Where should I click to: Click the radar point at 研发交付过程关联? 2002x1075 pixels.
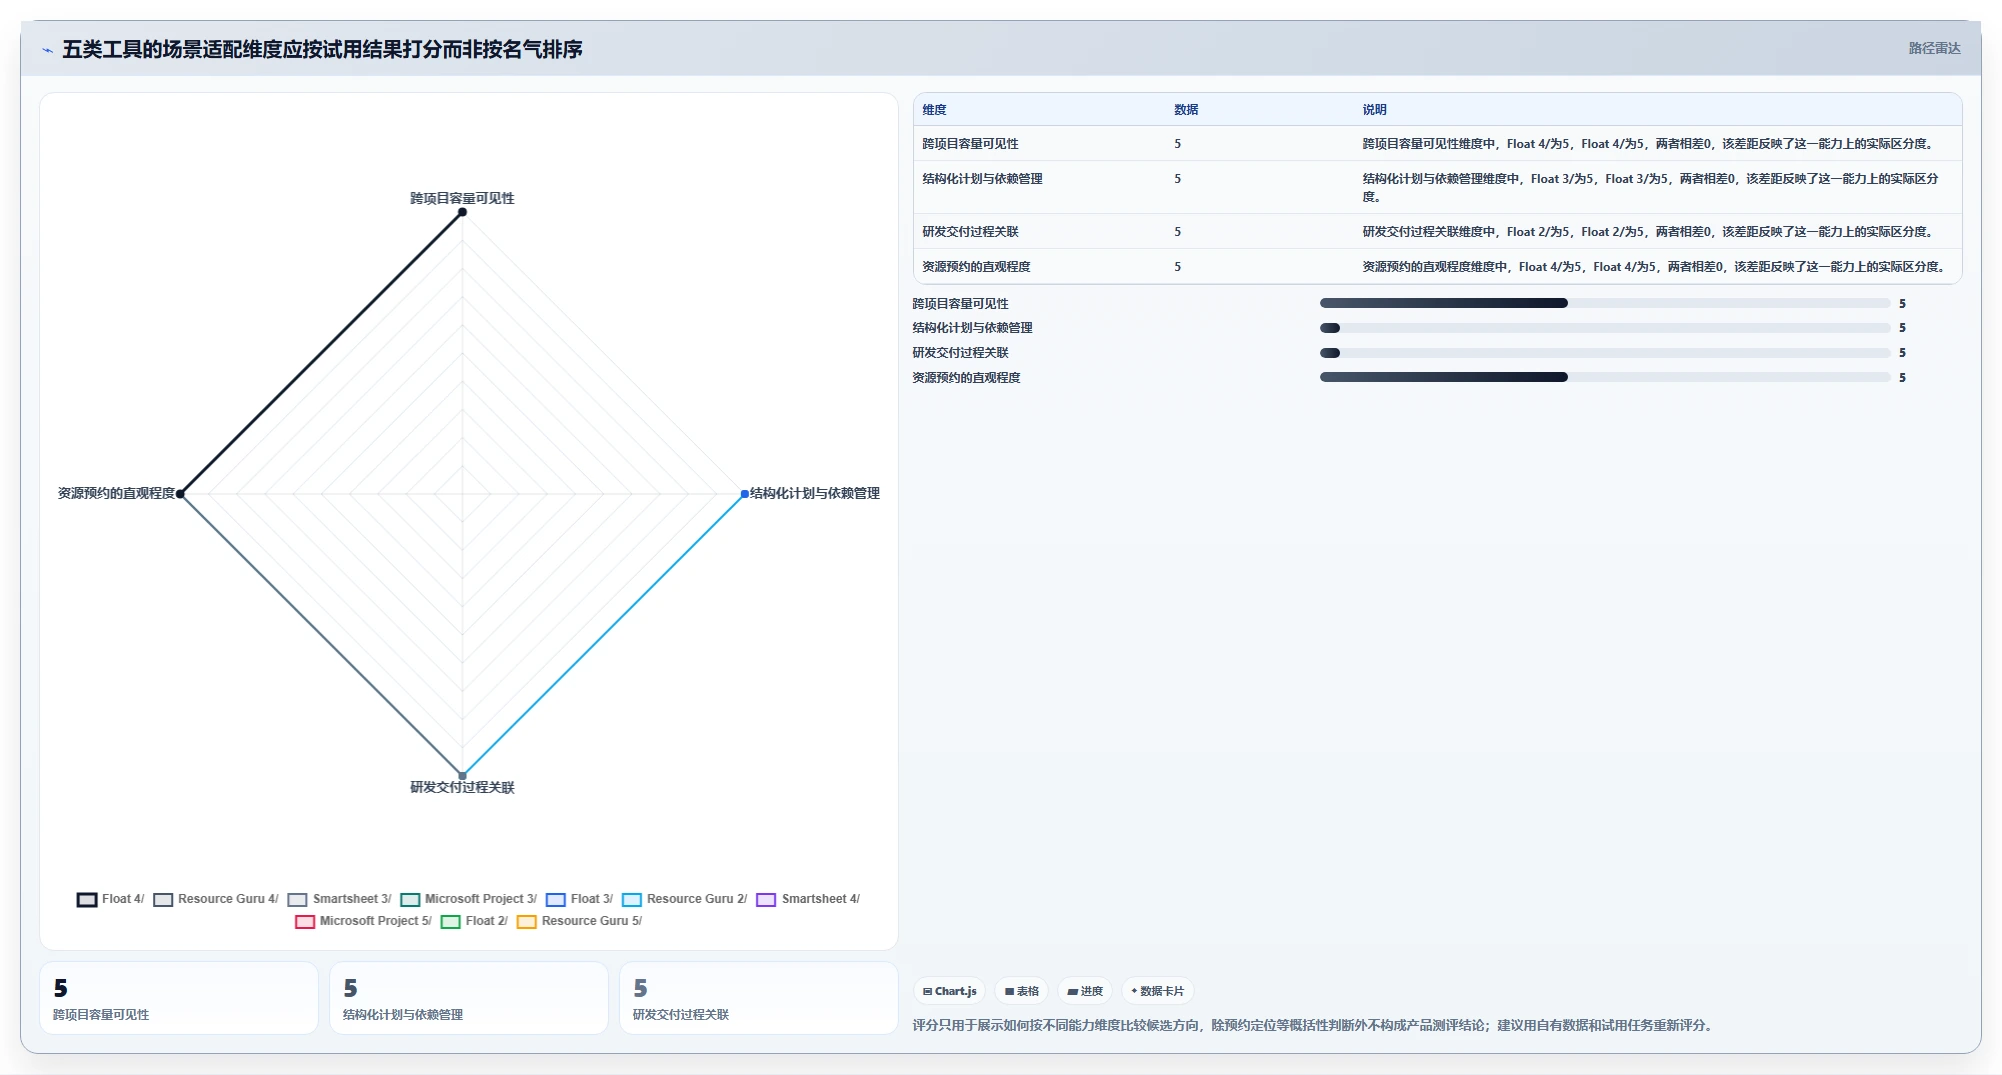pos(462,775)
